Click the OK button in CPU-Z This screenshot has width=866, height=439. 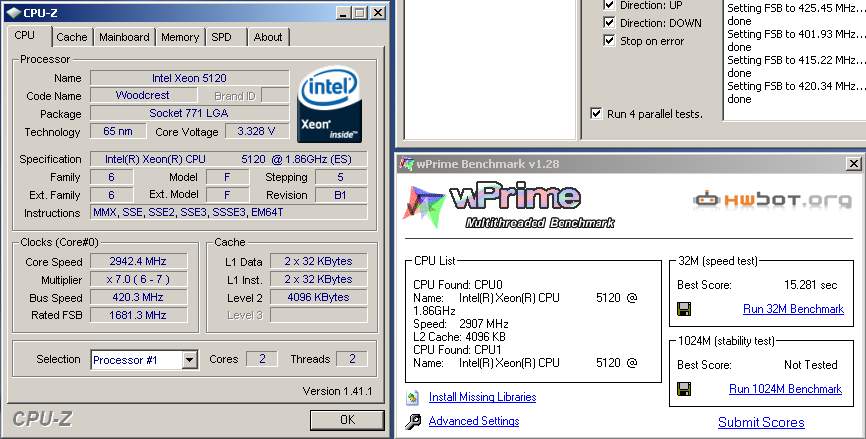(x=347, y=420)
